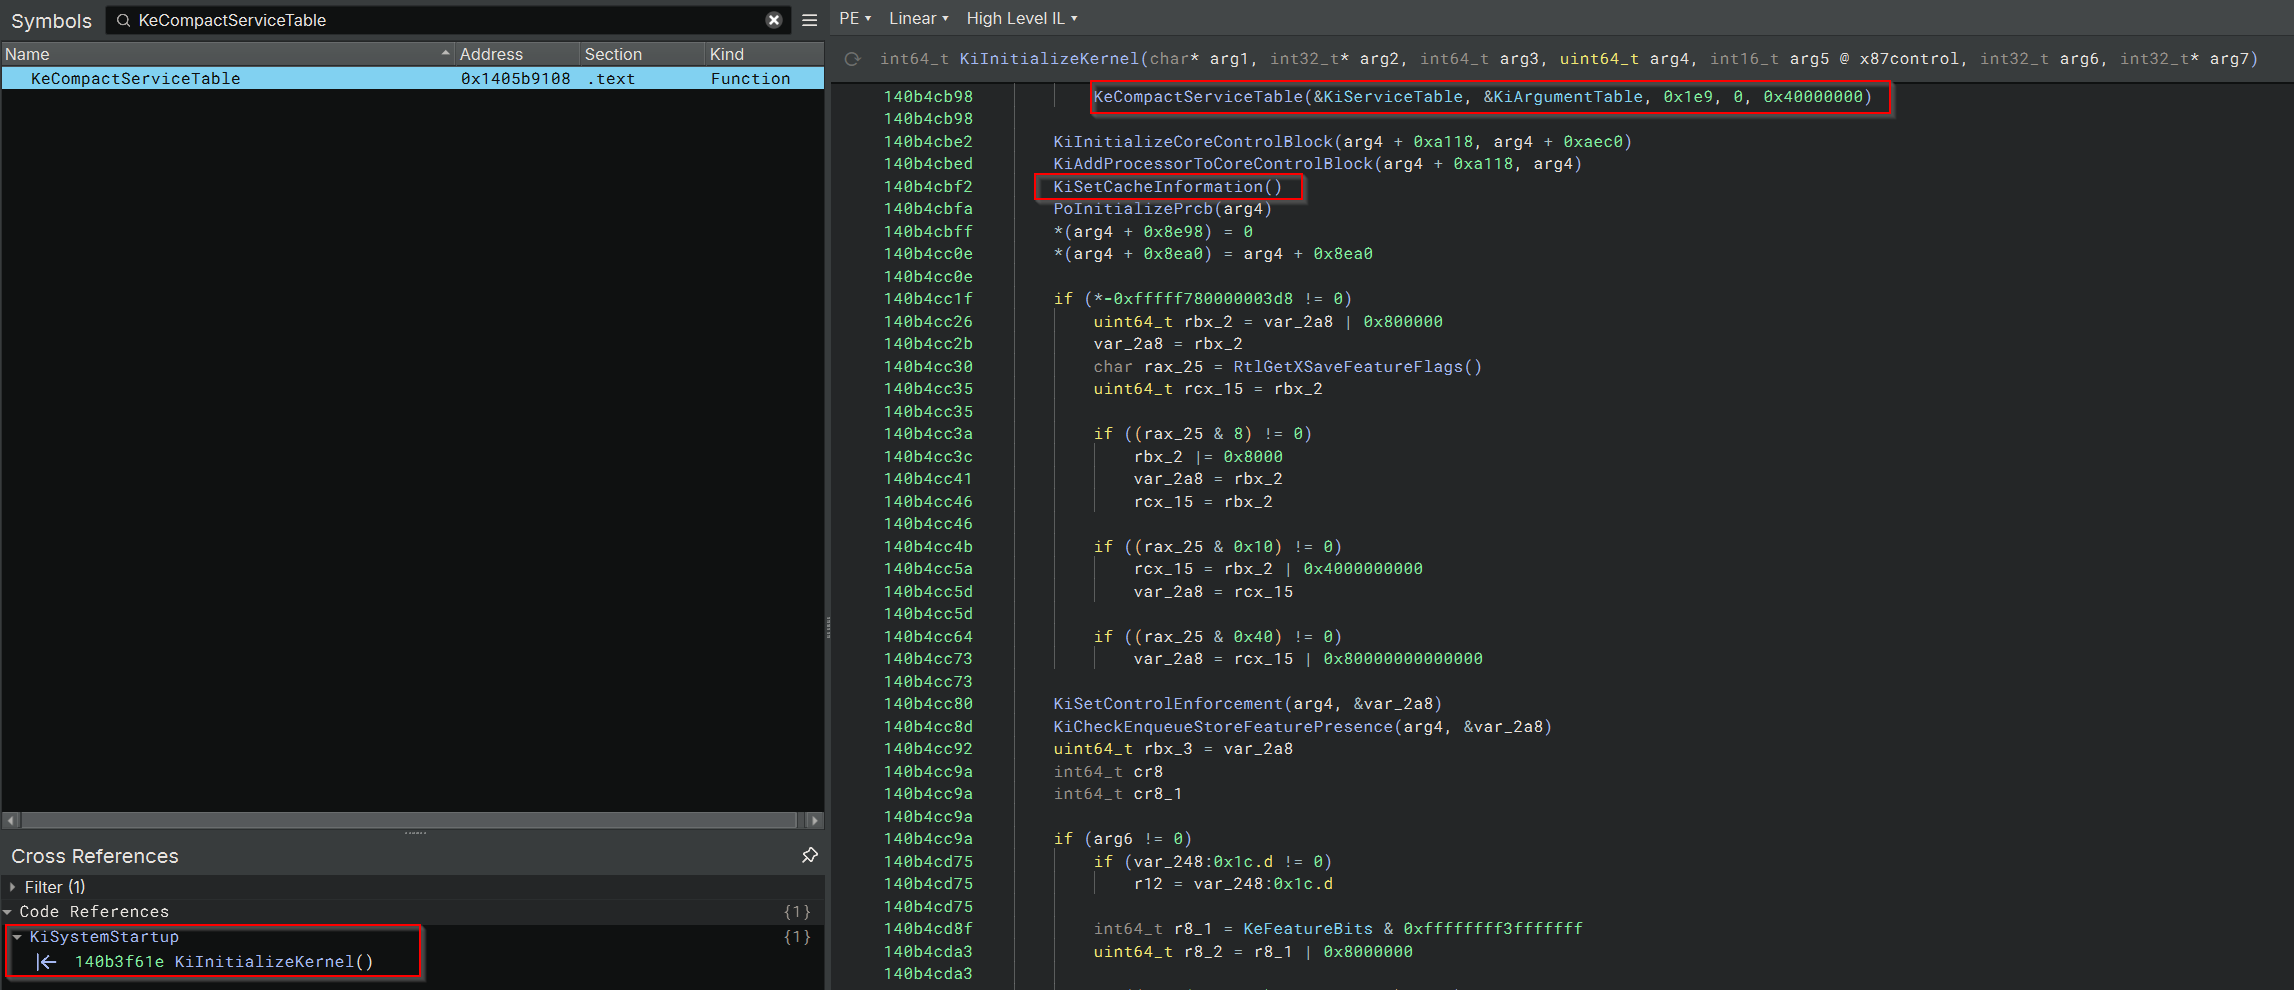Click the 0x80000000000000 constant

point(1403,659)
